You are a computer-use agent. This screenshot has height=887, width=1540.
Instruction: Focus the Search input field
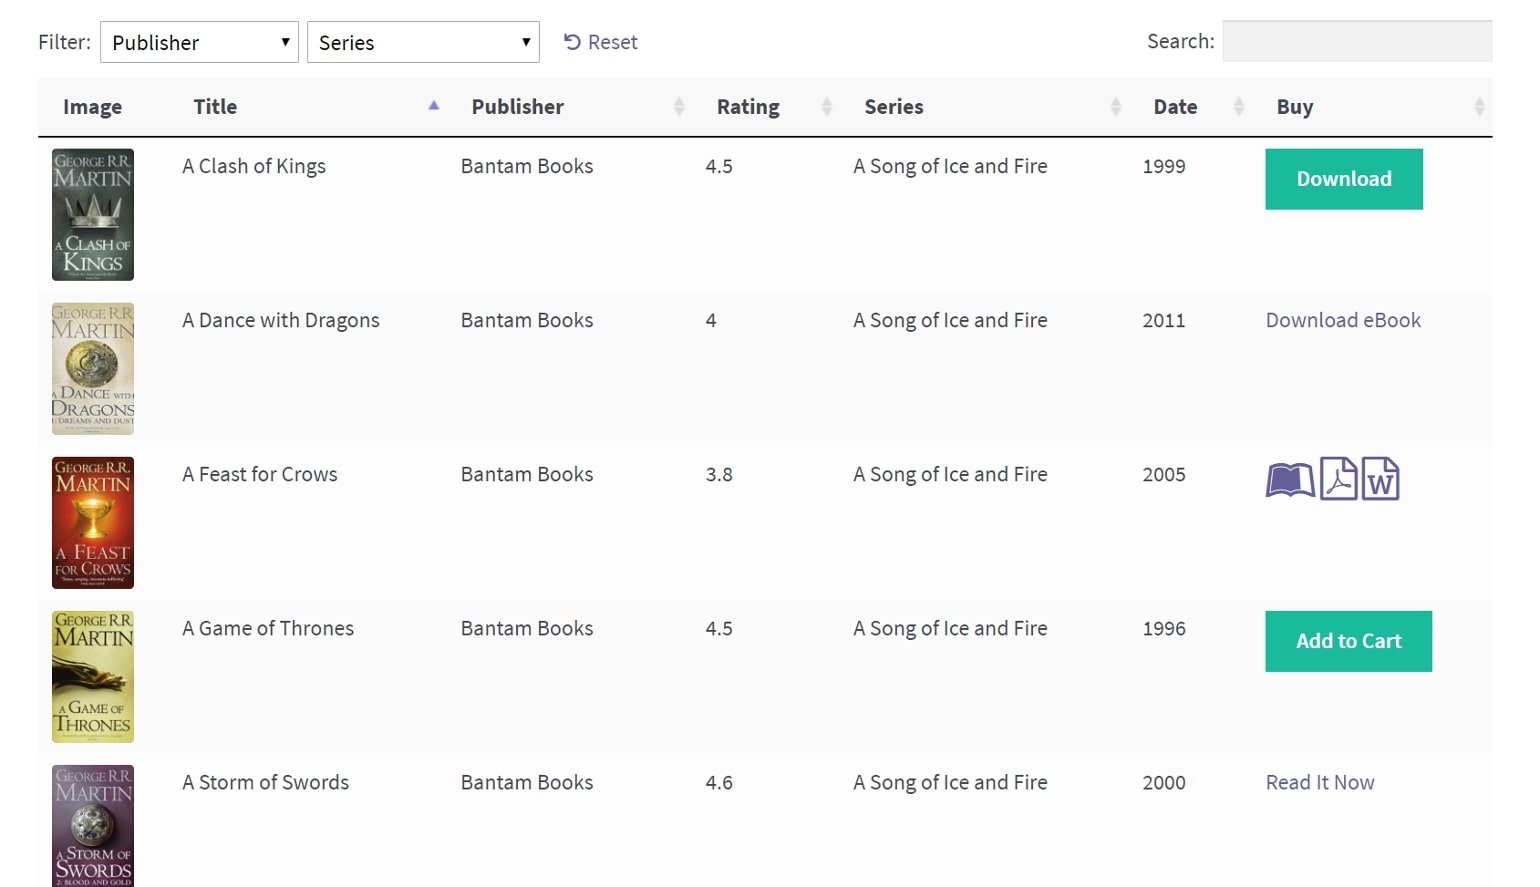pyautogui.click(x=1356, y=42)
